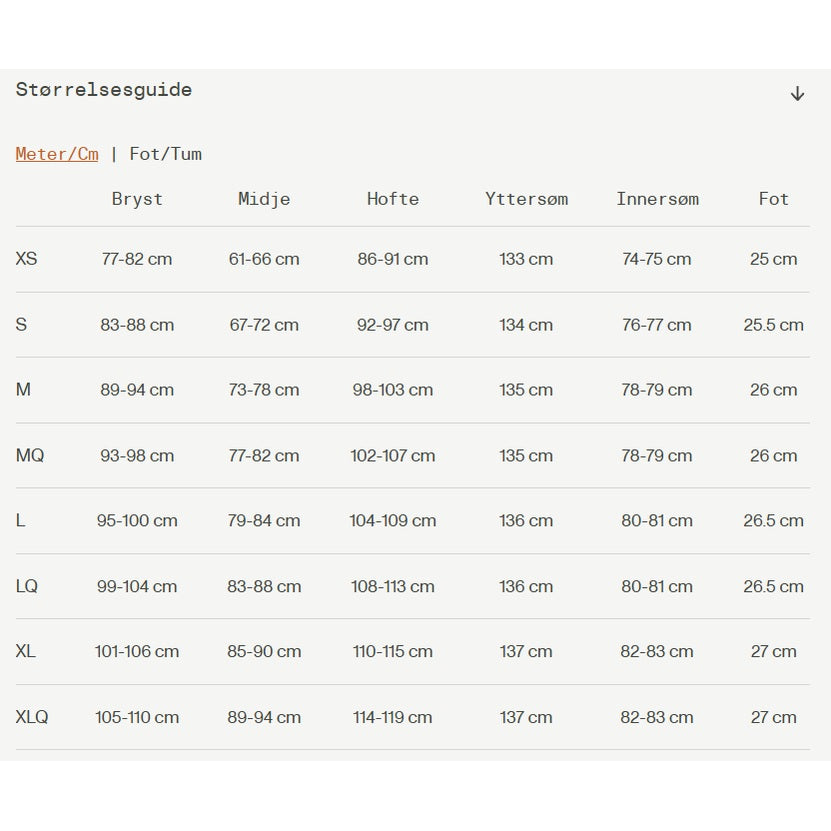This screenshot has height=831, width=831.
Task: Collapse the size guide with the arrow icon
Action: click(x=797, y=94)
